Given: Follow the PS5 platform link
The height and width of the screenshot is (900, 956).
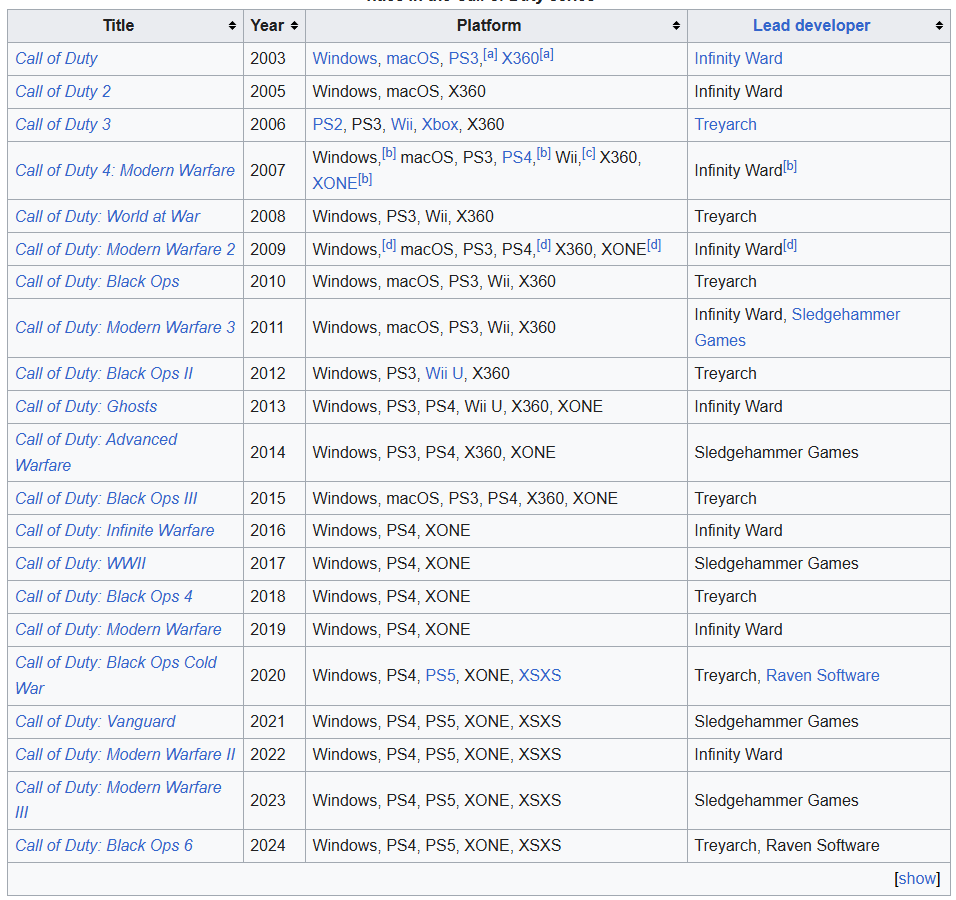Looking at the screenshot, I should [x=440, y=676].
